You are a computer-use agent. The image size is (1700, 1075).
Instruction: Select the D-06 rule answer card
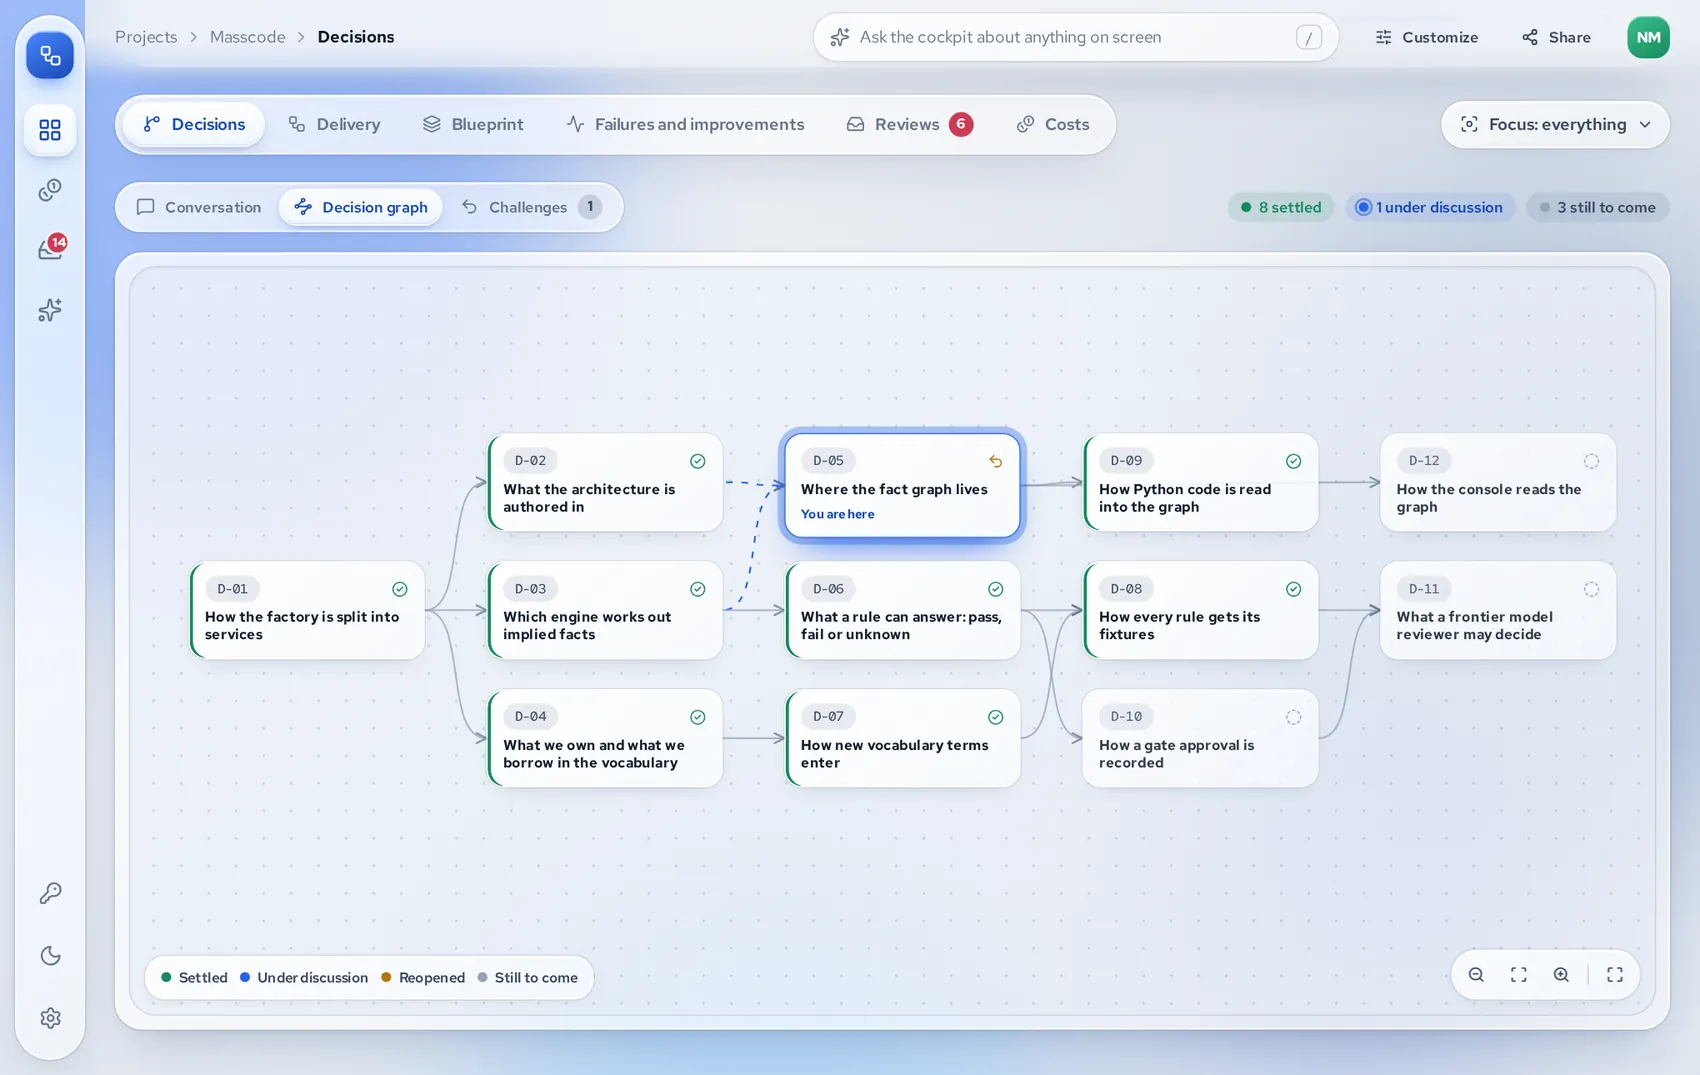pyautogui.click(x=903, y=610)
